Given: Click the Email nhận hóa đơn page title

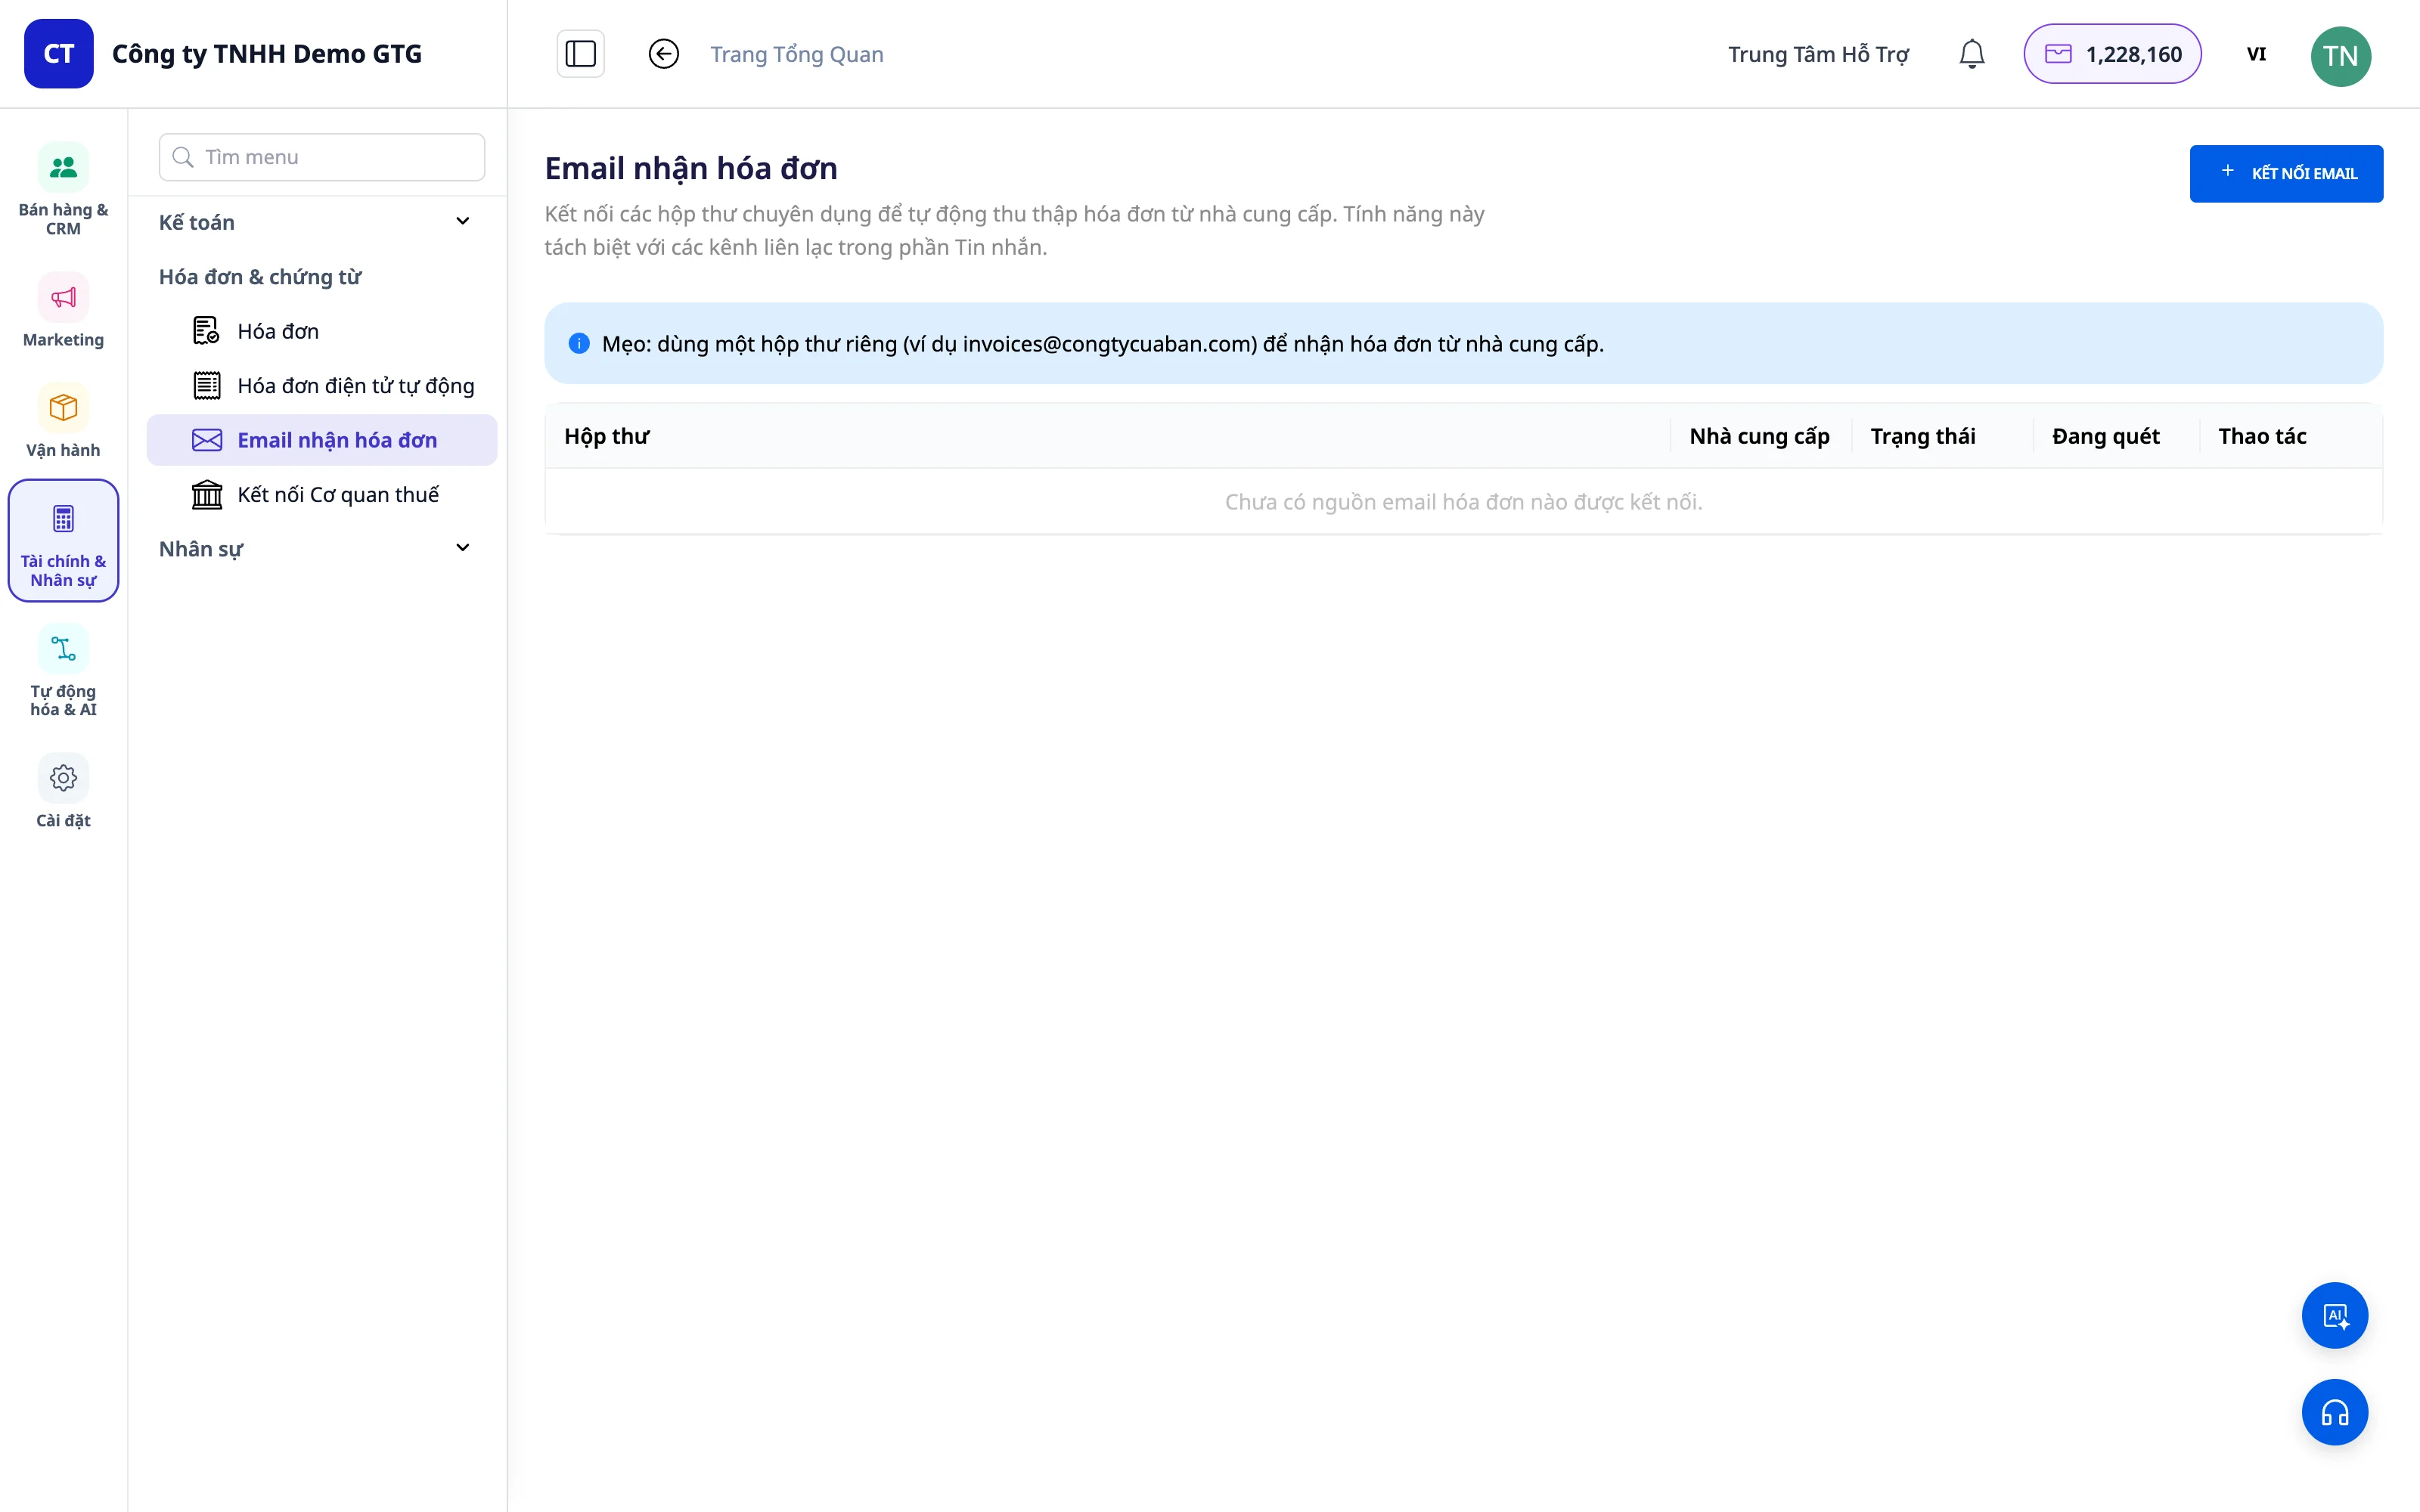Looking at the screenshot, I should (x=691, y=168).
